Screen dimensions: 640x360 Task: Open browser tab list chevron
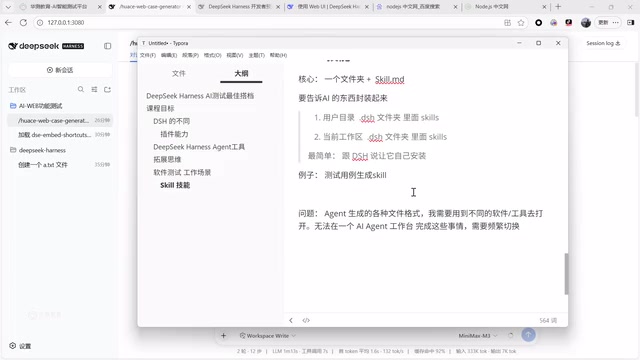pos(8,7)
